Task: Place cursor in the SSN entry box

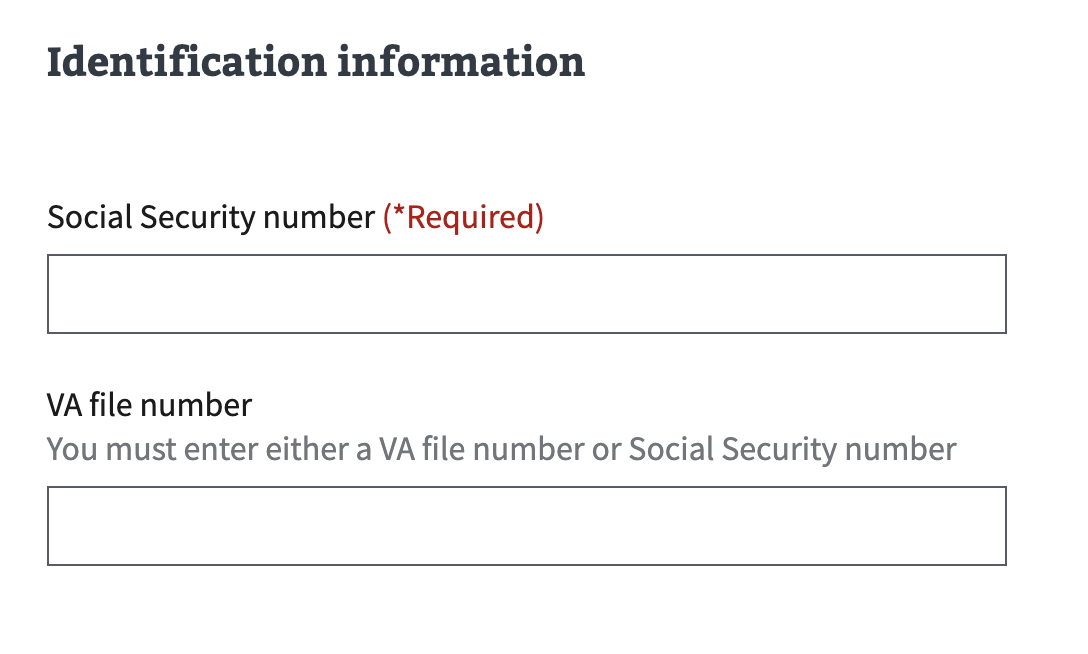Action: [x=526, y=294]
